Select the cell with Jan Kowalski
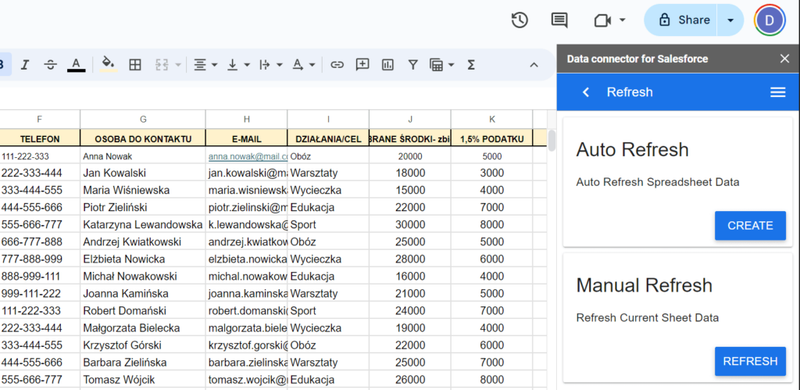Viewport: 800px width, 390px height. [x=143, y=173]
